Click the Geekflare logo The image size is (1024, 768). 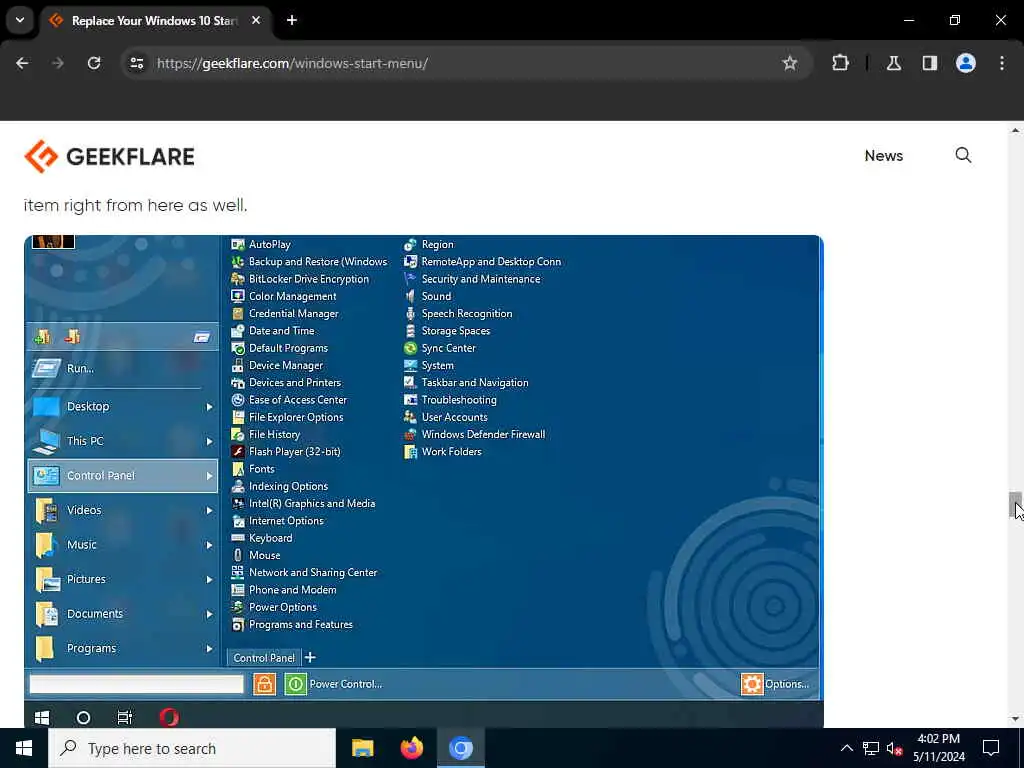tap(109, 156)
